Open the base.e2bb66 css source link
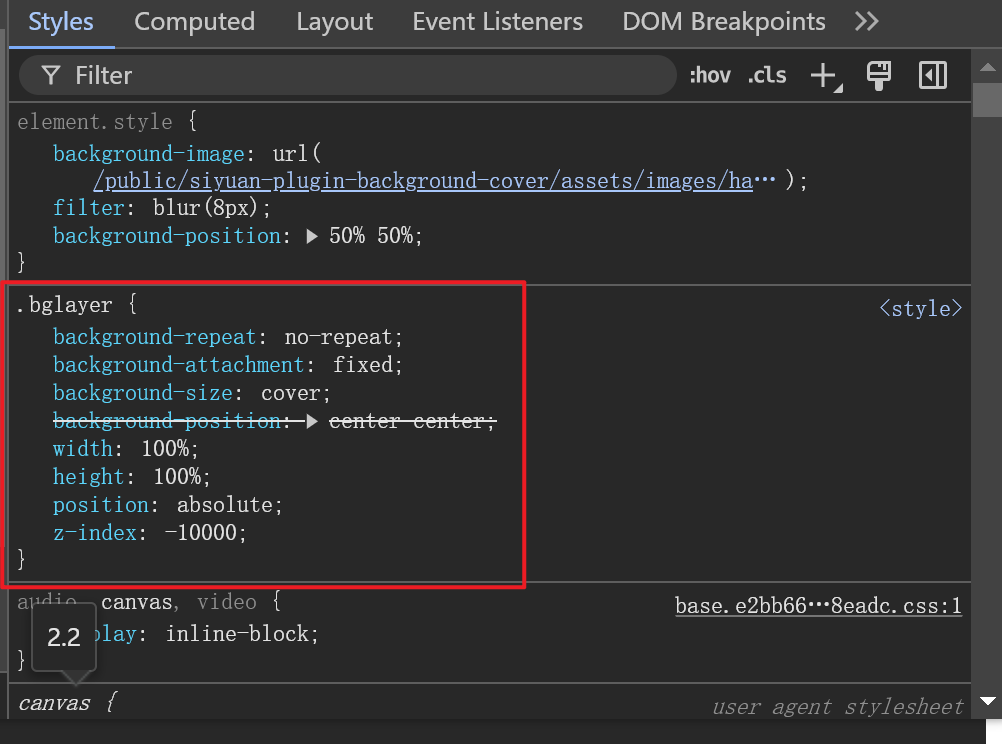This screenshot has height=747, width=1002. point(818,606)
